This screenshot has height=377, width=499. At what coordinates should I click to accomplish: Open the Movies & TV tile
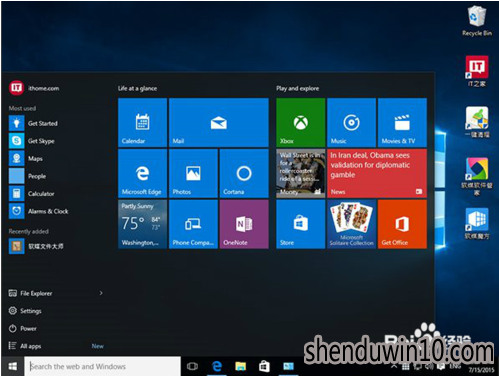pos(402,122)
